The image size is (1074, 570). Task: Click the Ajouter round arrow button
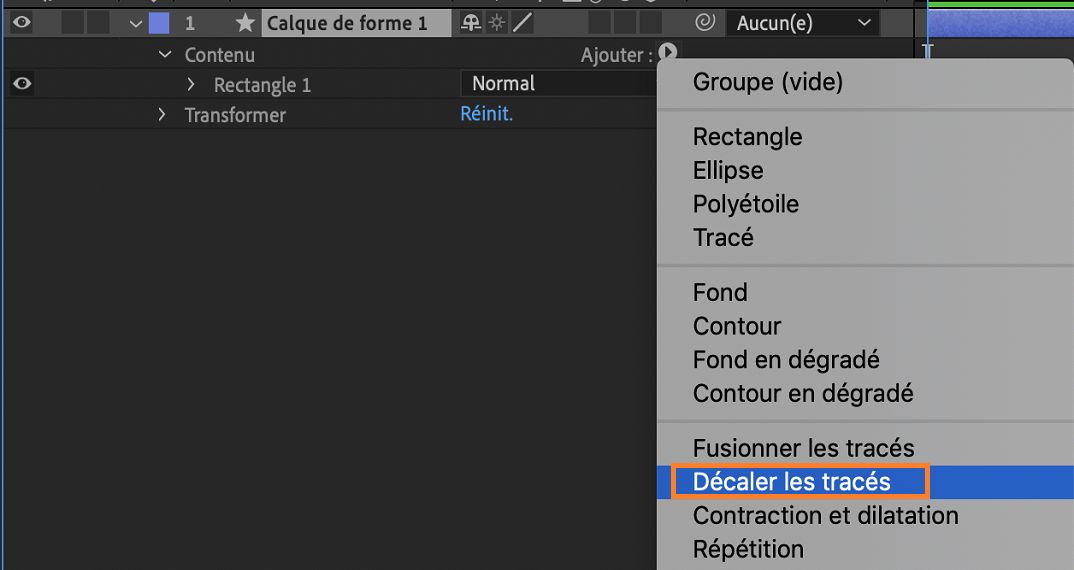tap(668, 54)
